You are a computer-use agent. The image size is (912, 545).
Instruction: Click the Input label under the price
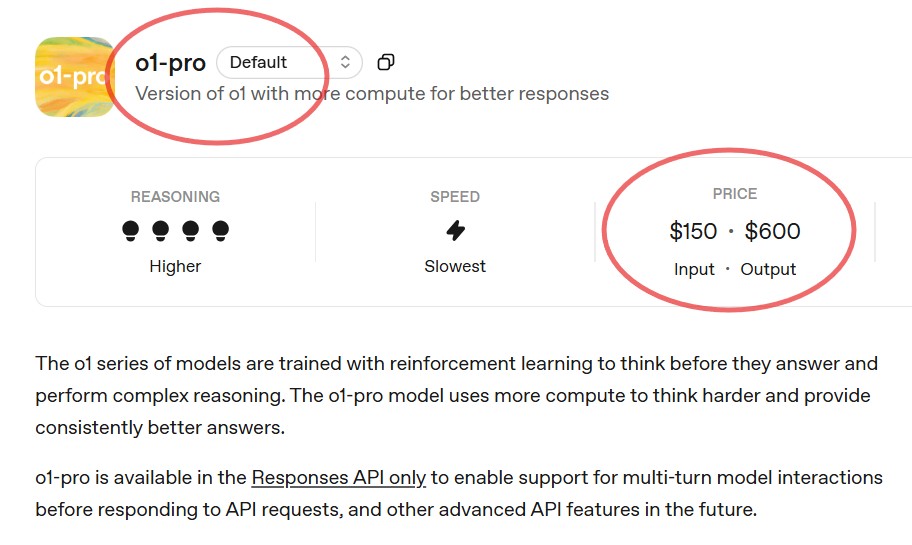point(694,269)
